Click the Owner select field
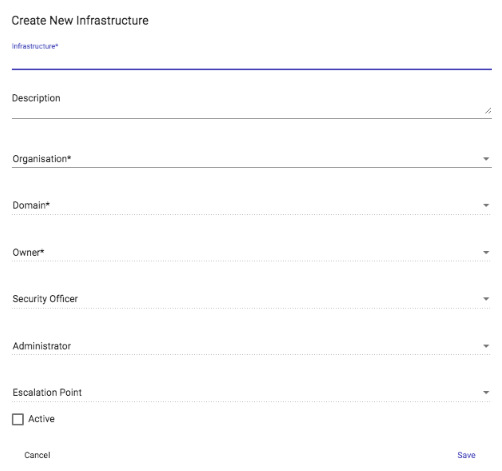Viewport: 502px width, 471px height. click(252, 252)
